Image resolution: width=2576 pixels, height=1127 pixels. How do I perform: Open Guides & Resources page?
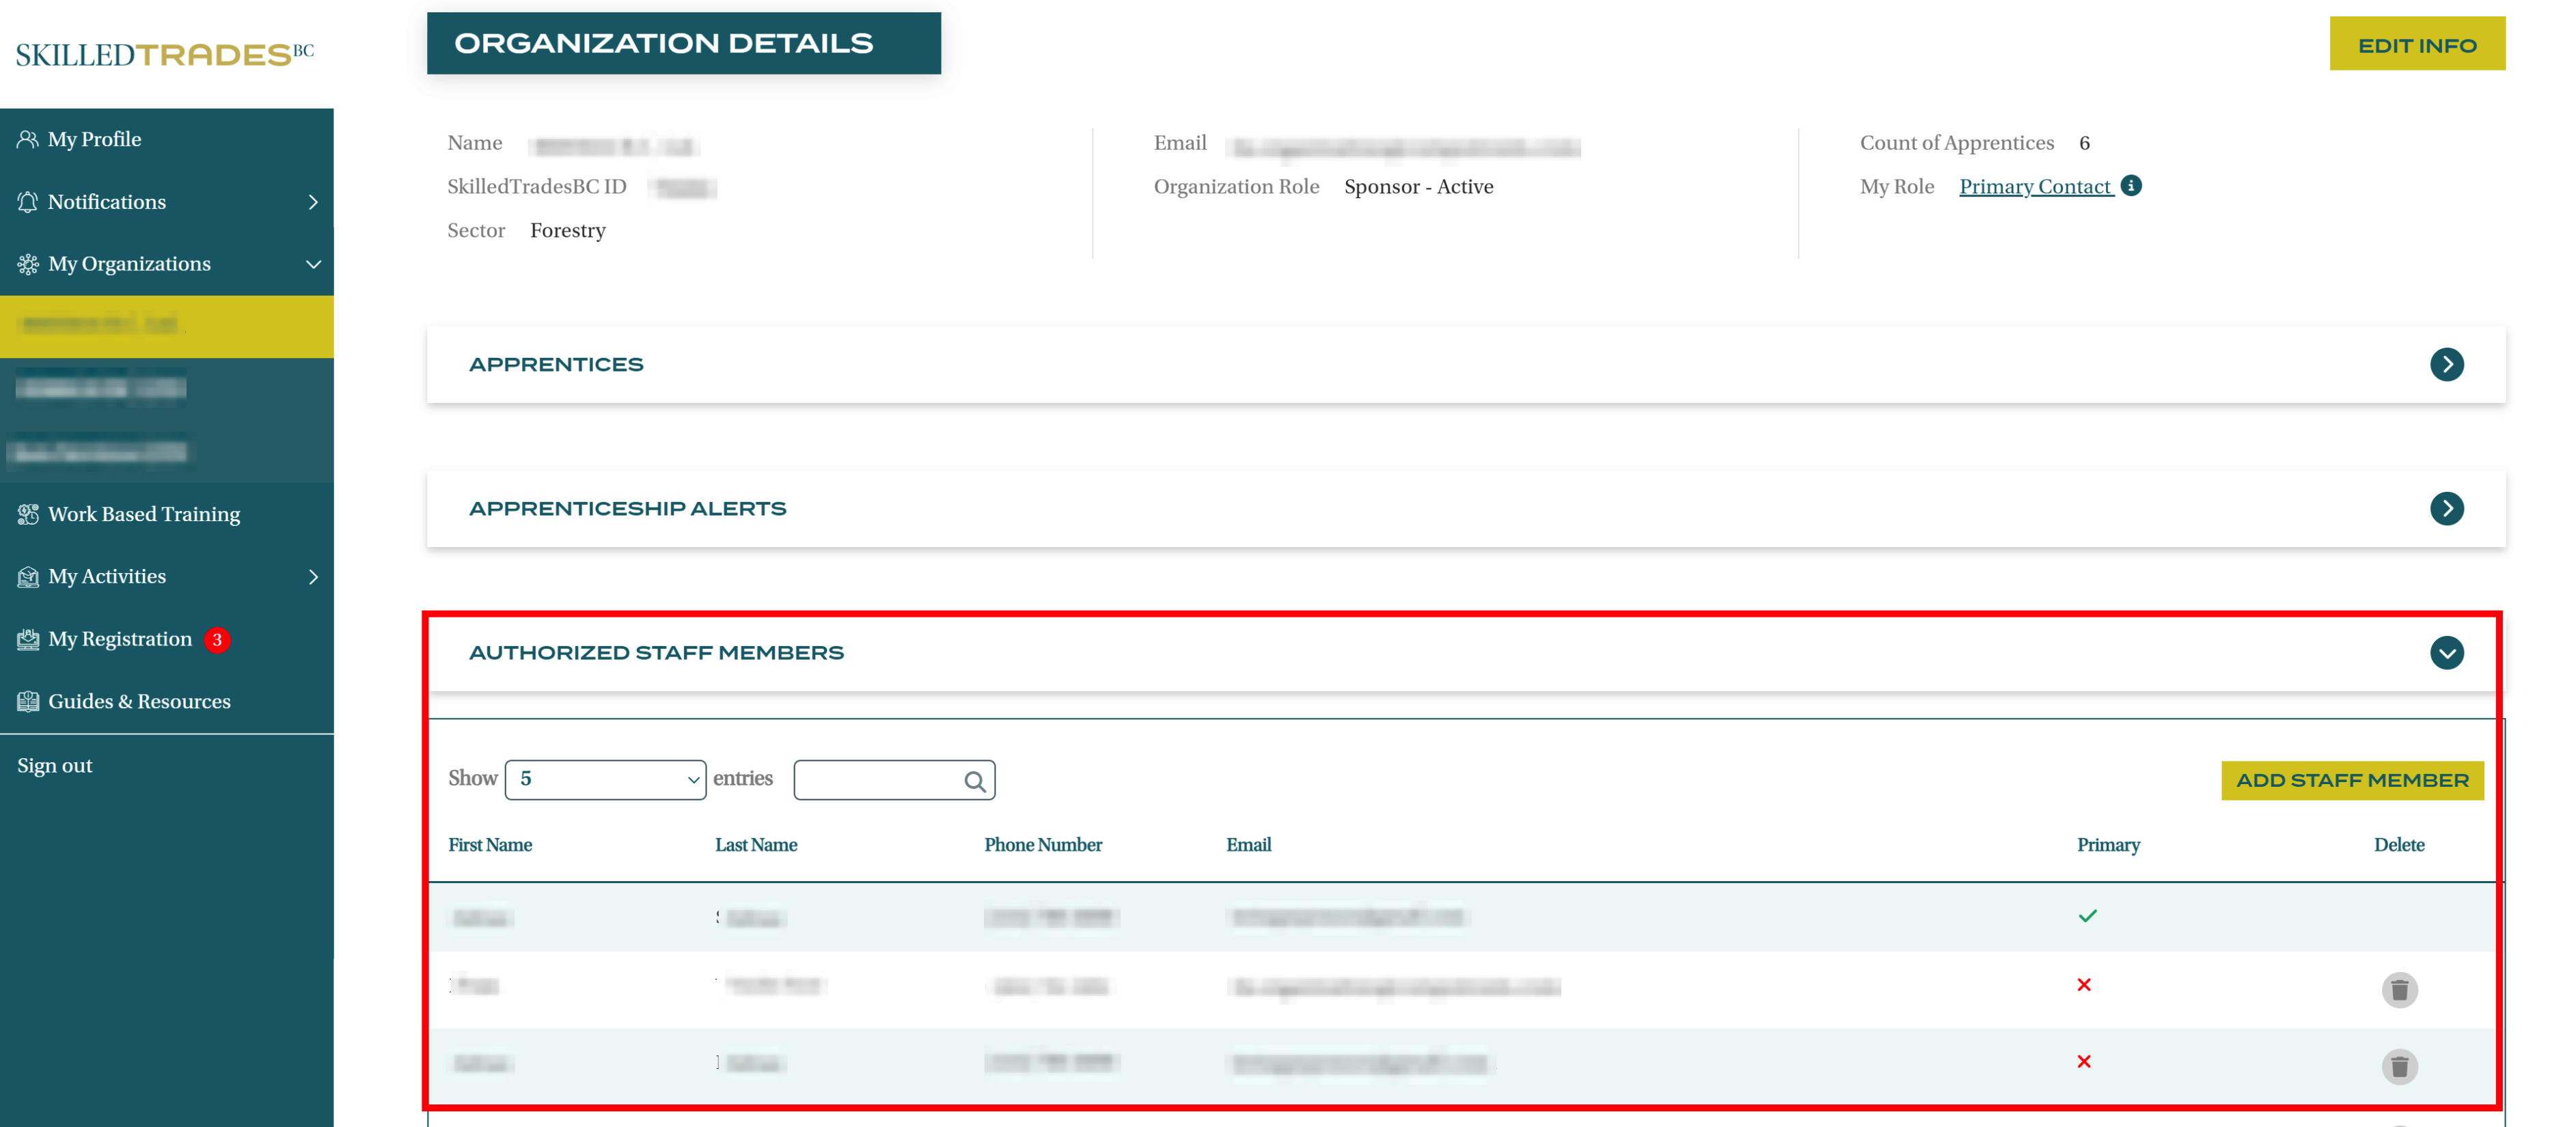point(138,701)
